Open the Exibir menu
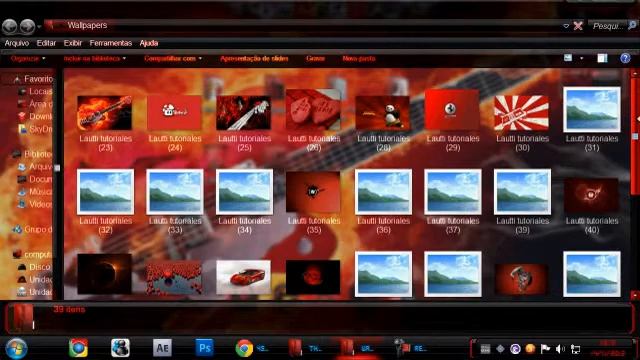Viewport: 640px width, 360px height. pos(73,43)
